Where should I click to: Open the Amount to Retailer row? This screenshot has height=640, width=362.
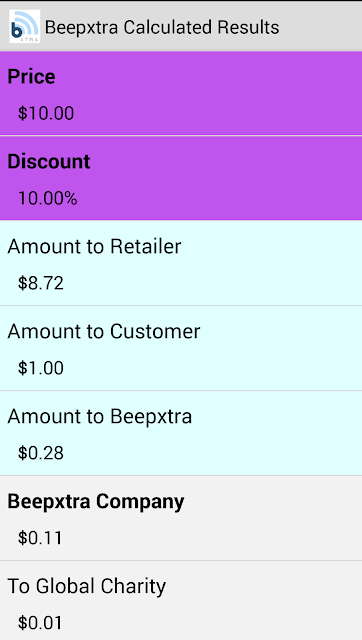point(181,263)
